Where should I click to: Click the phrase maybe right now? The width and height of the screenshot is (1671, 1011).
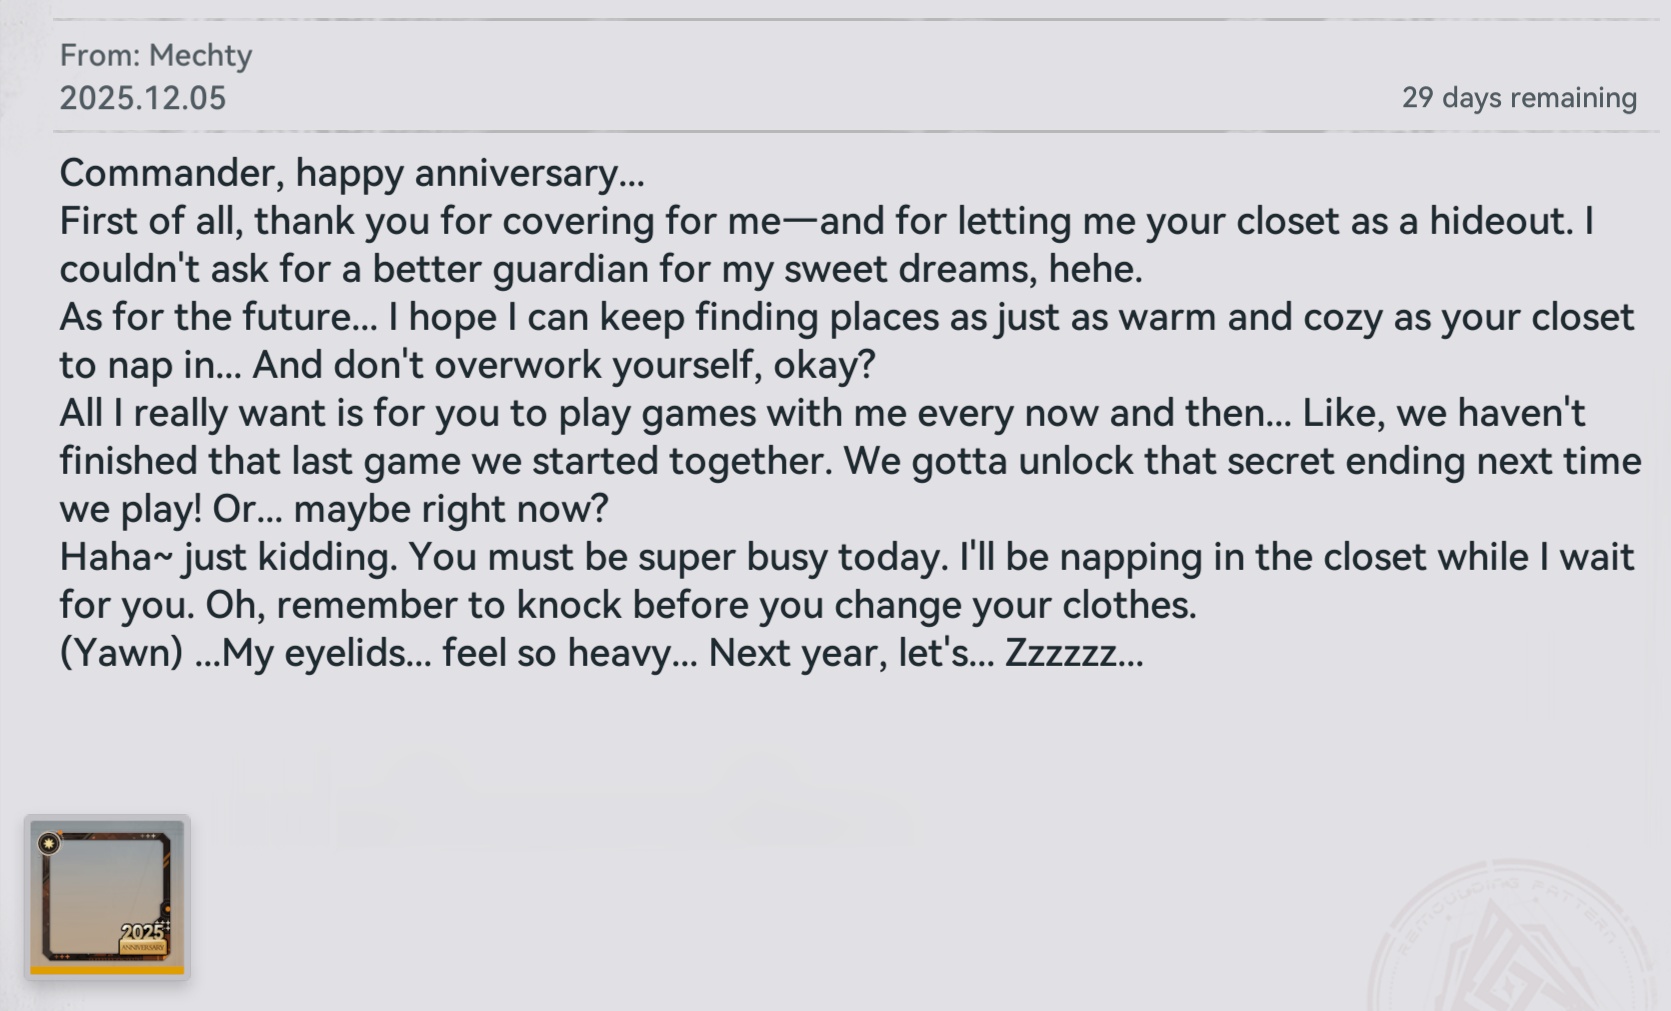[450, 509]
